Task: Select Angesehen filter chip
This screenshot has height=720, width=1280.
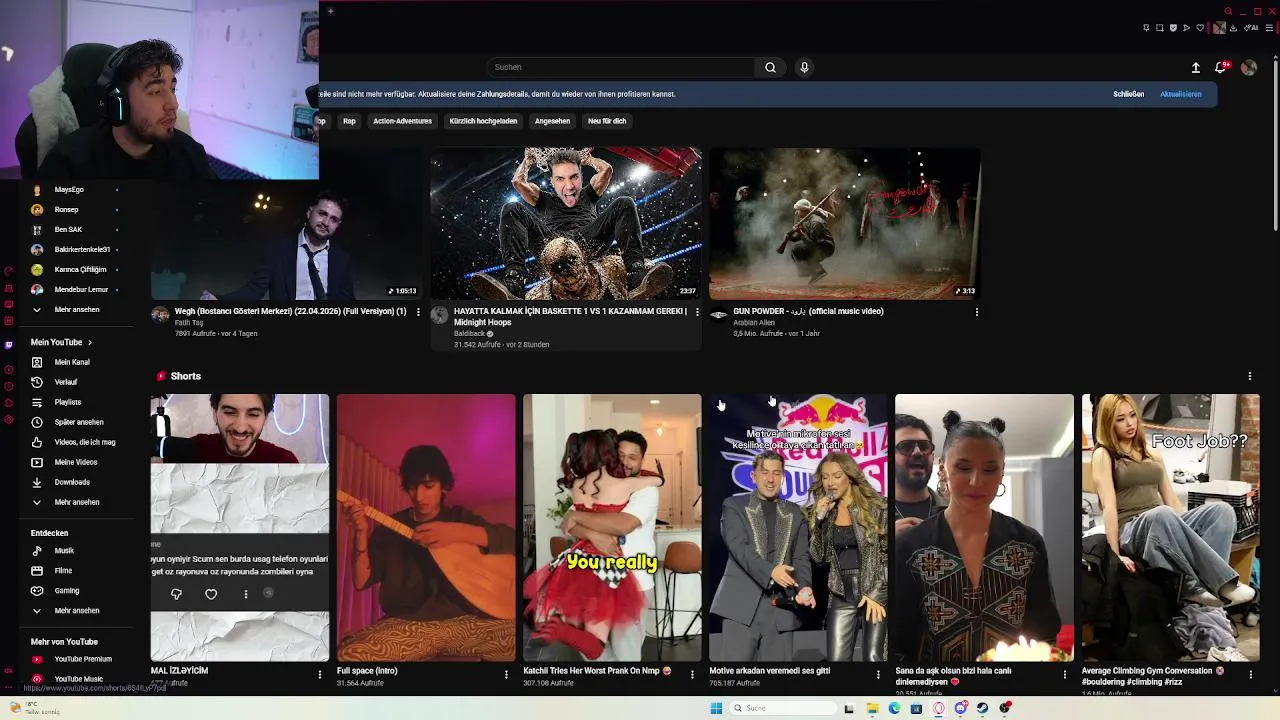Action: (x=552, y=121)
